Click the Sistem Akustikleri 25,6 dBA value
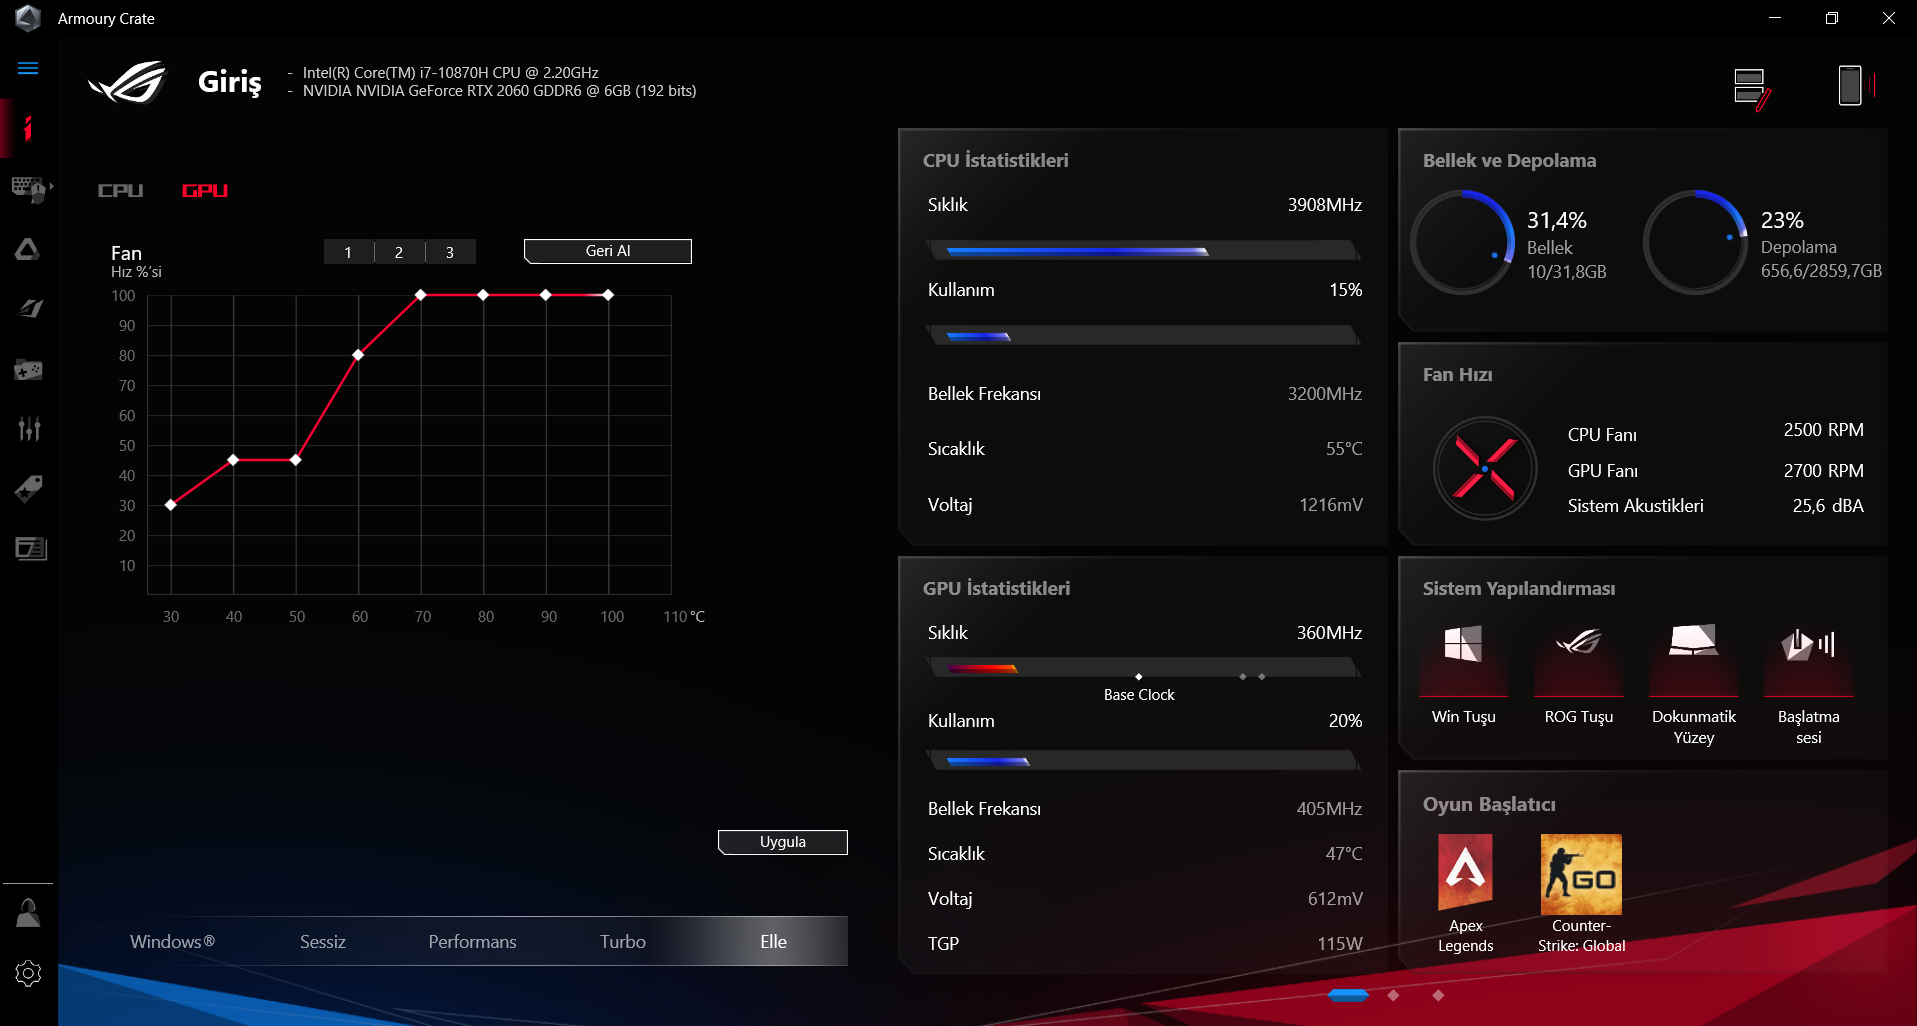The image size is (1917, 1026). tap(1828, 506)
